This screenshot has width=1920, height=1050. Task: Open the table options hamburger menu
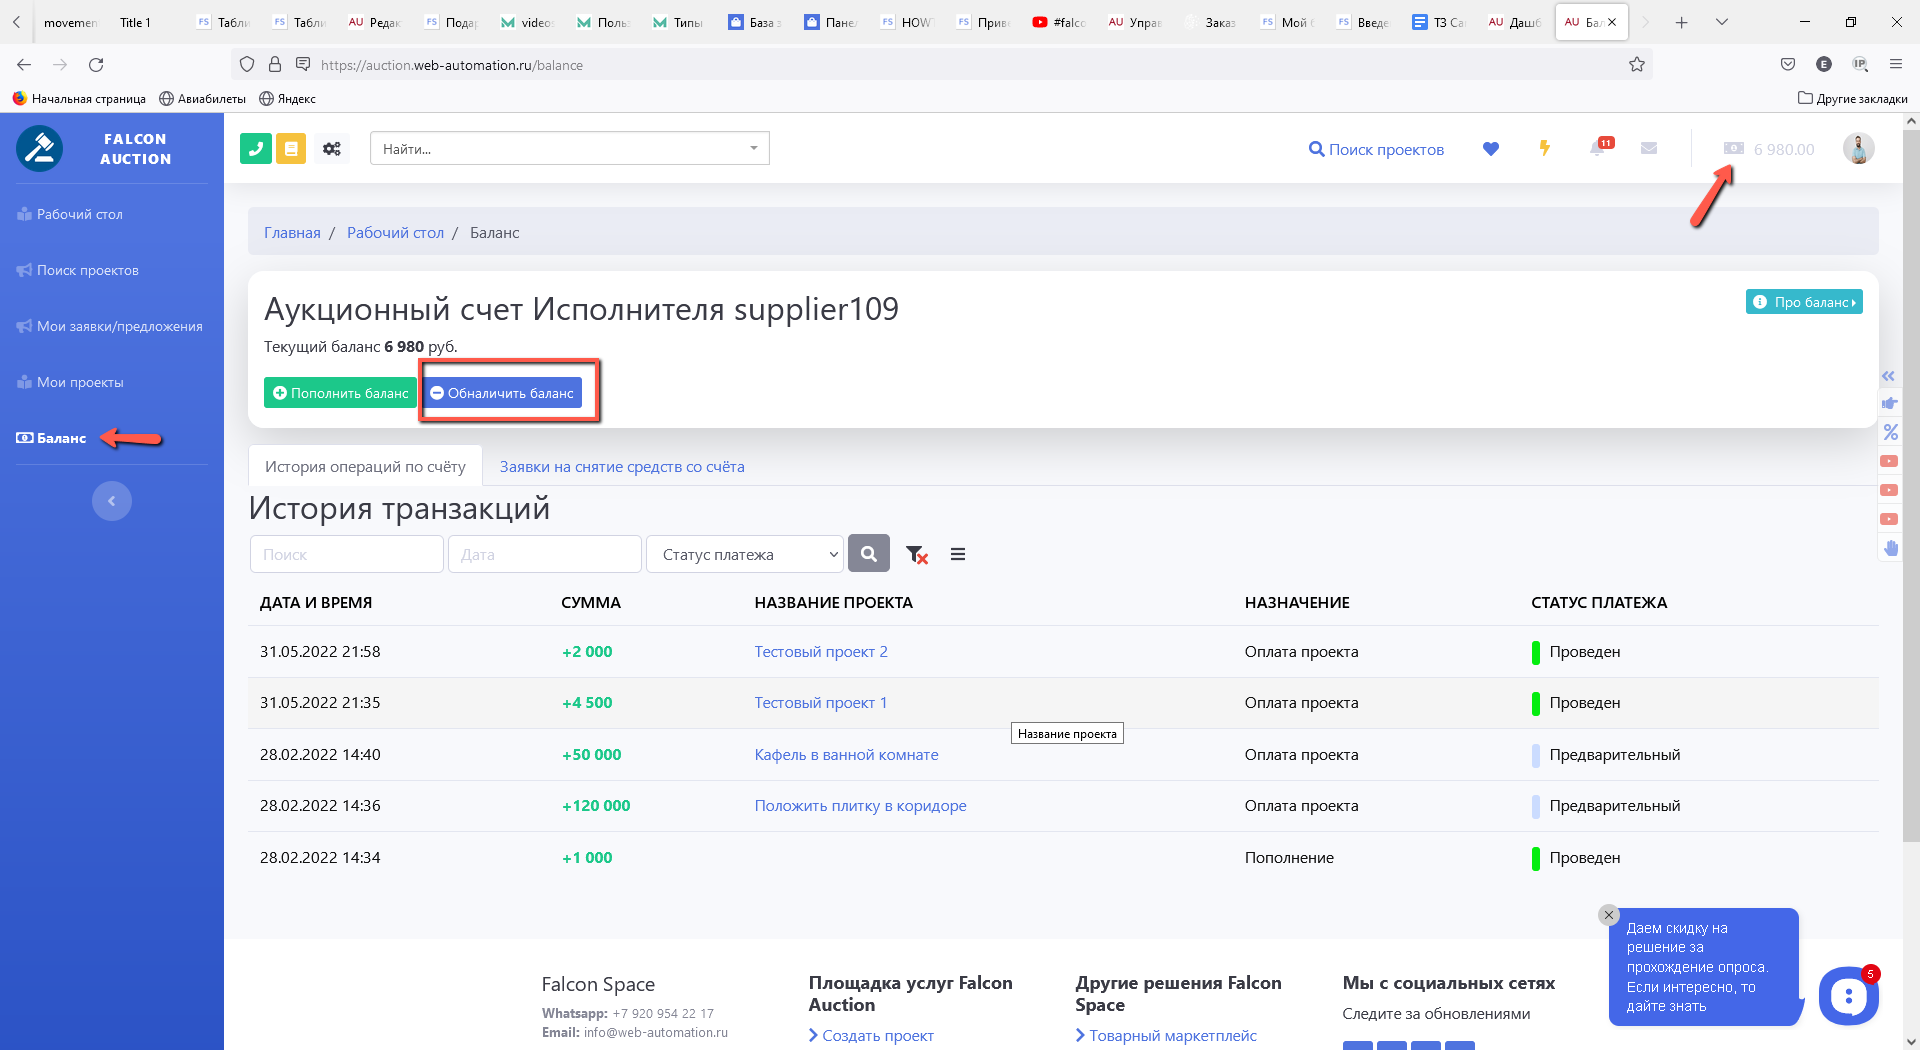click(x=958, y=555)
